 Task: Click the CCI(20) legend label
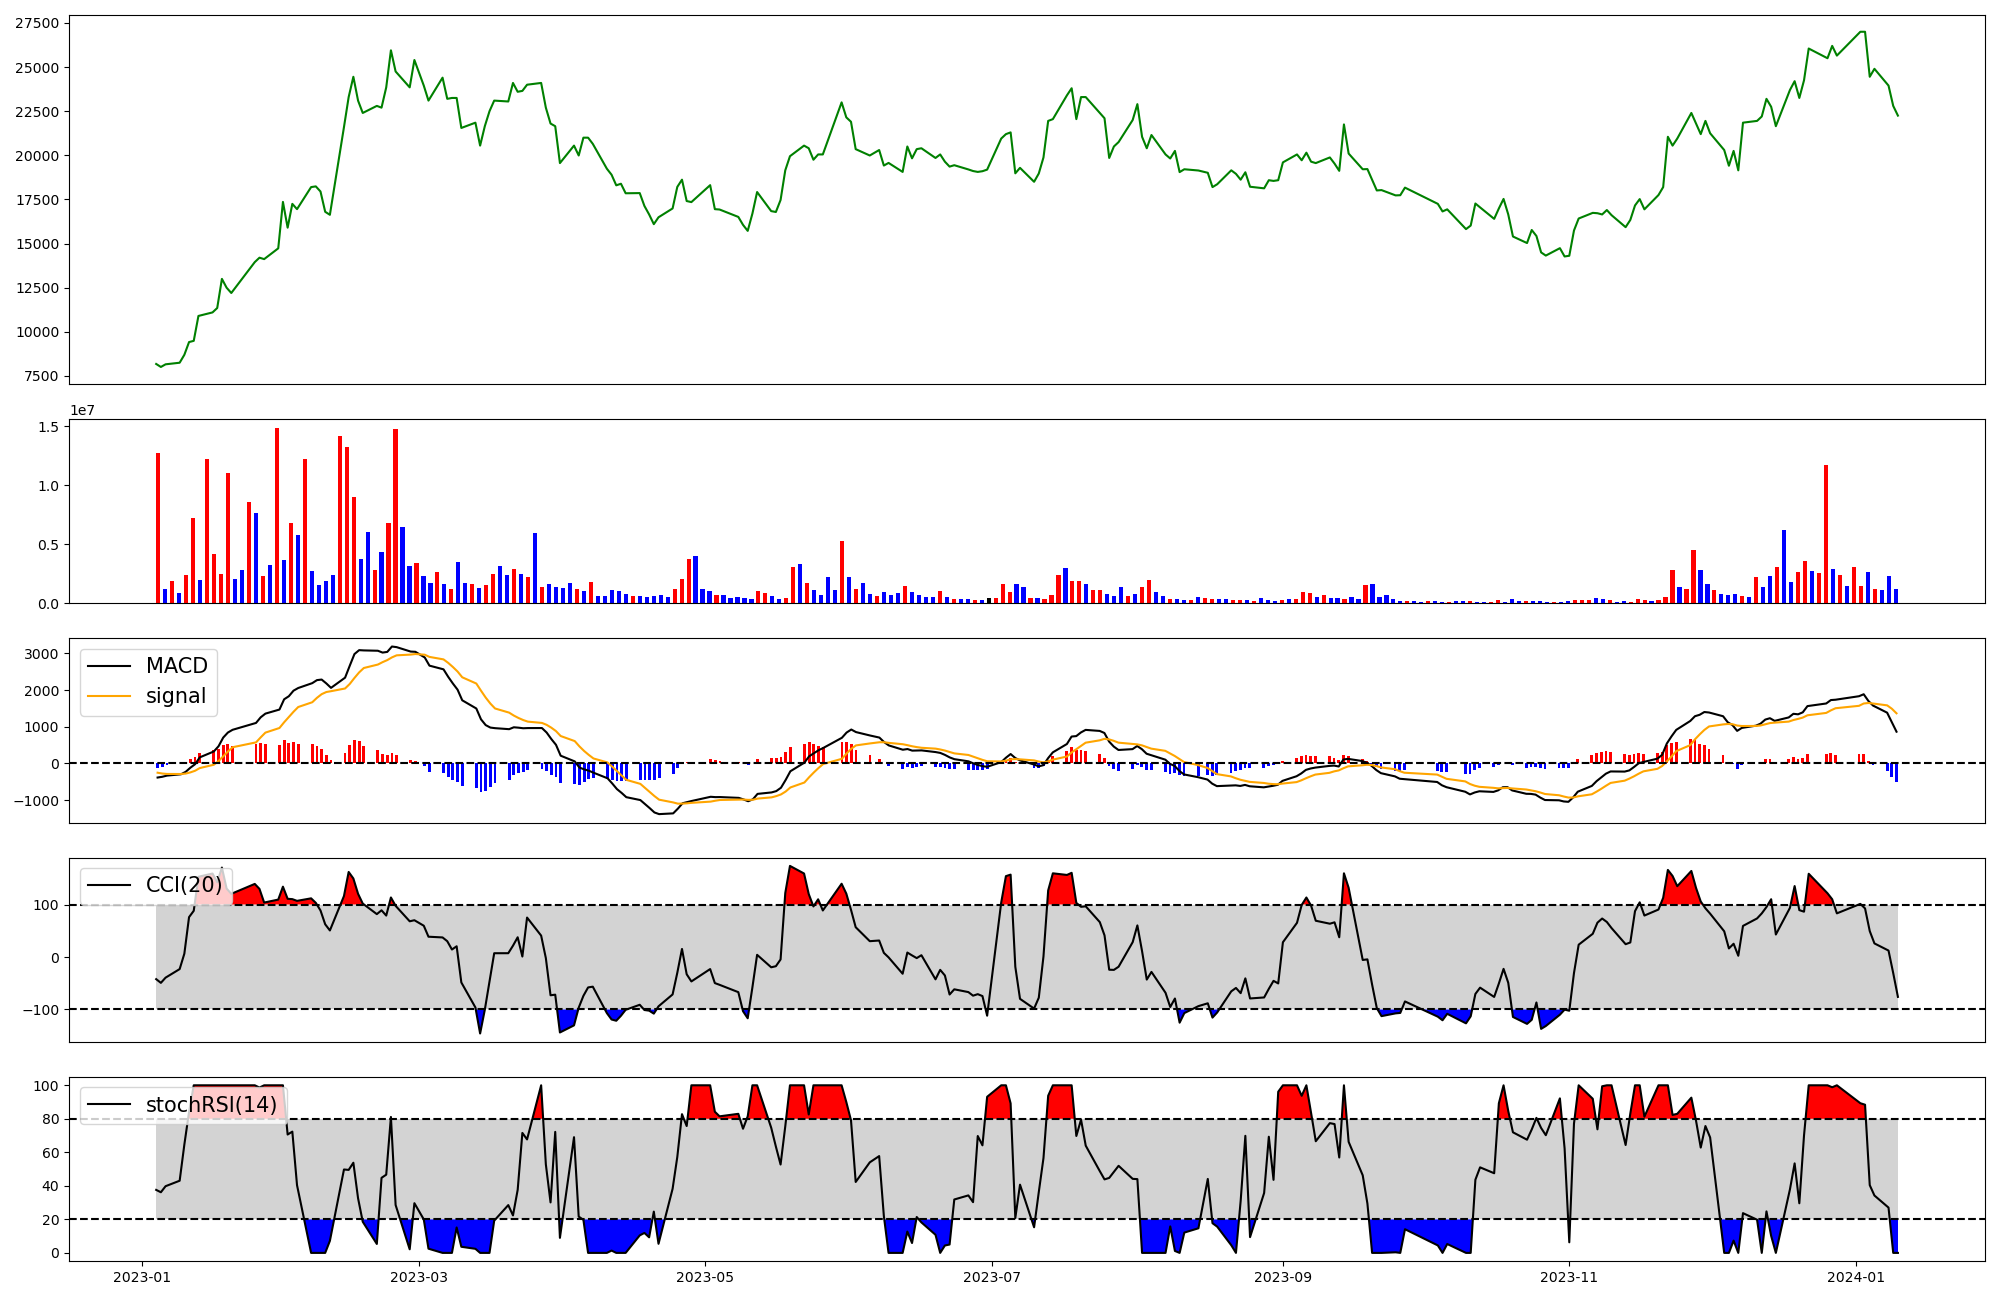click(x=184, y=885)
